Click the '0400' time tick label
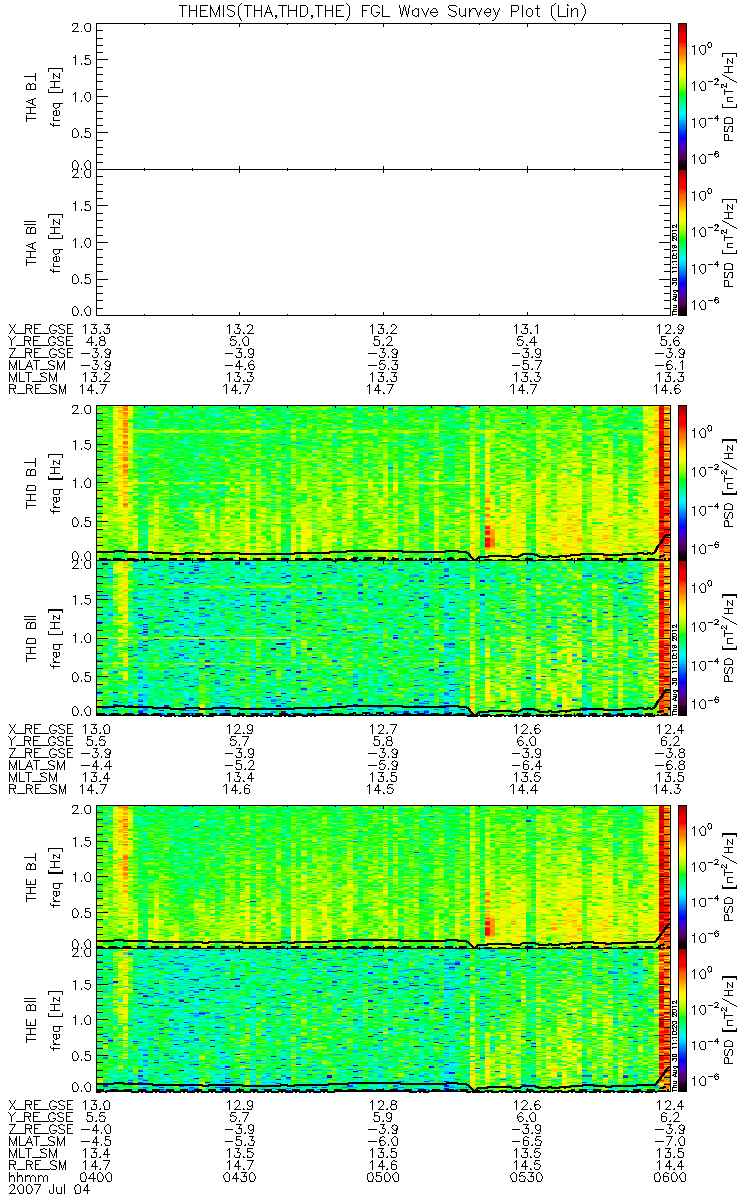Image resolution: width=750 pixels, height=1200 pixels. pos(98,1177)
